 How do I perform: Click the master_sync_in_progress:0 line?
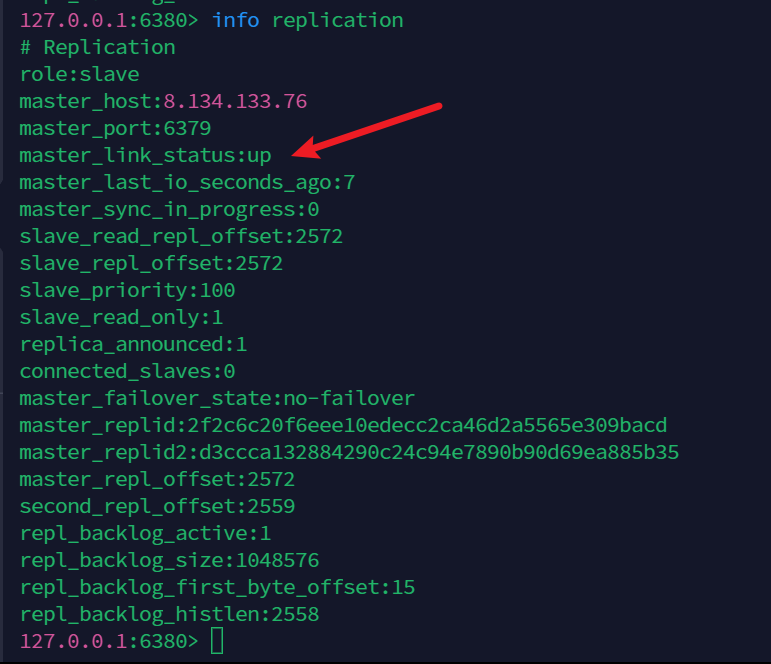coord(169,209)
